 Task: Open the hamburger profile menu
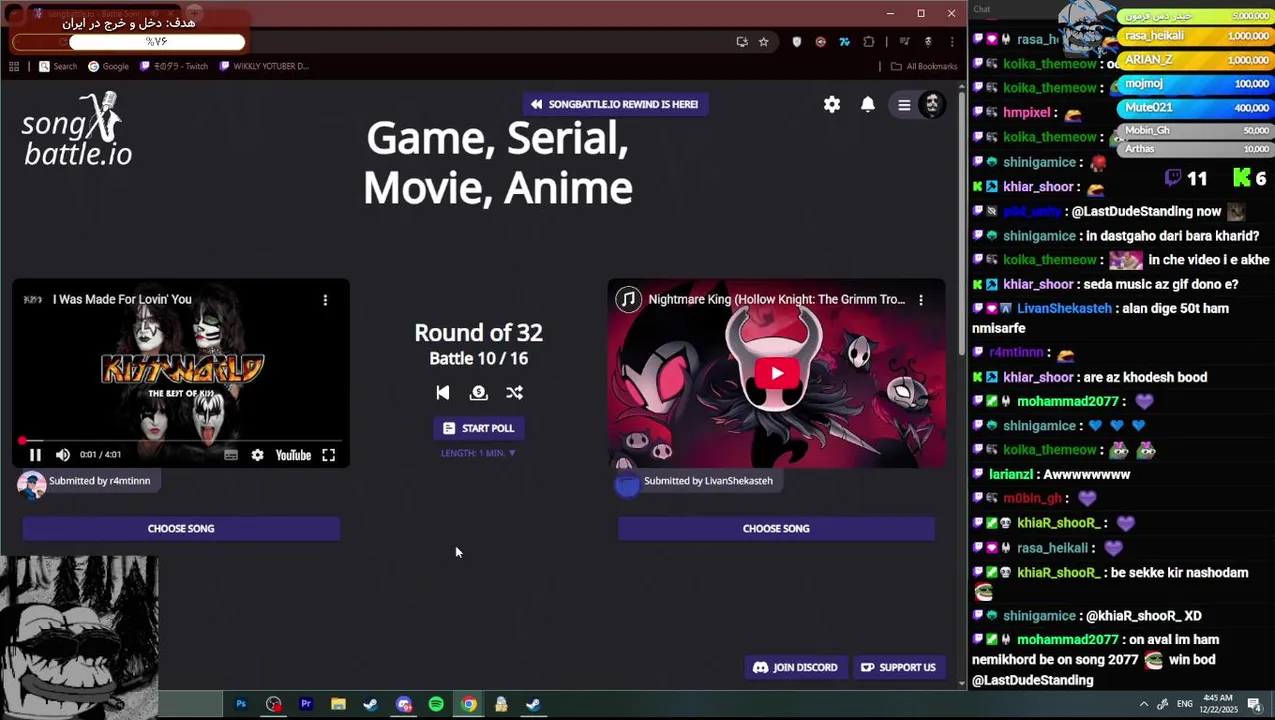(x=904, y=105)
